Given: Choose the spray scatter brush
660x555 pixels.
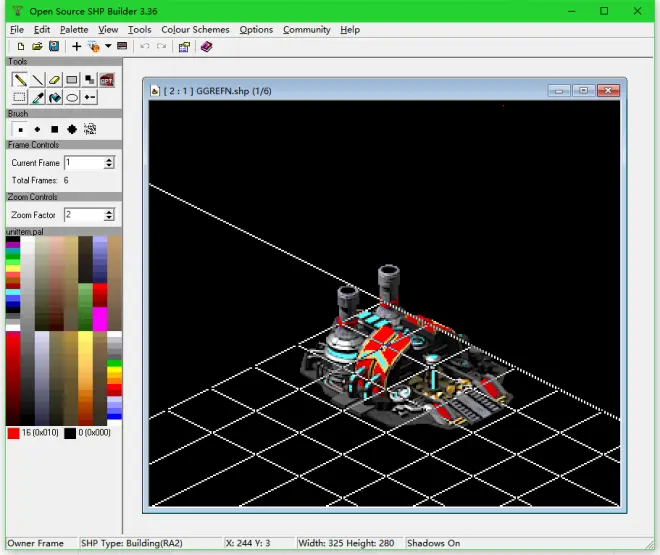Looking at the screenshot, I should click(x=90, y=129).
